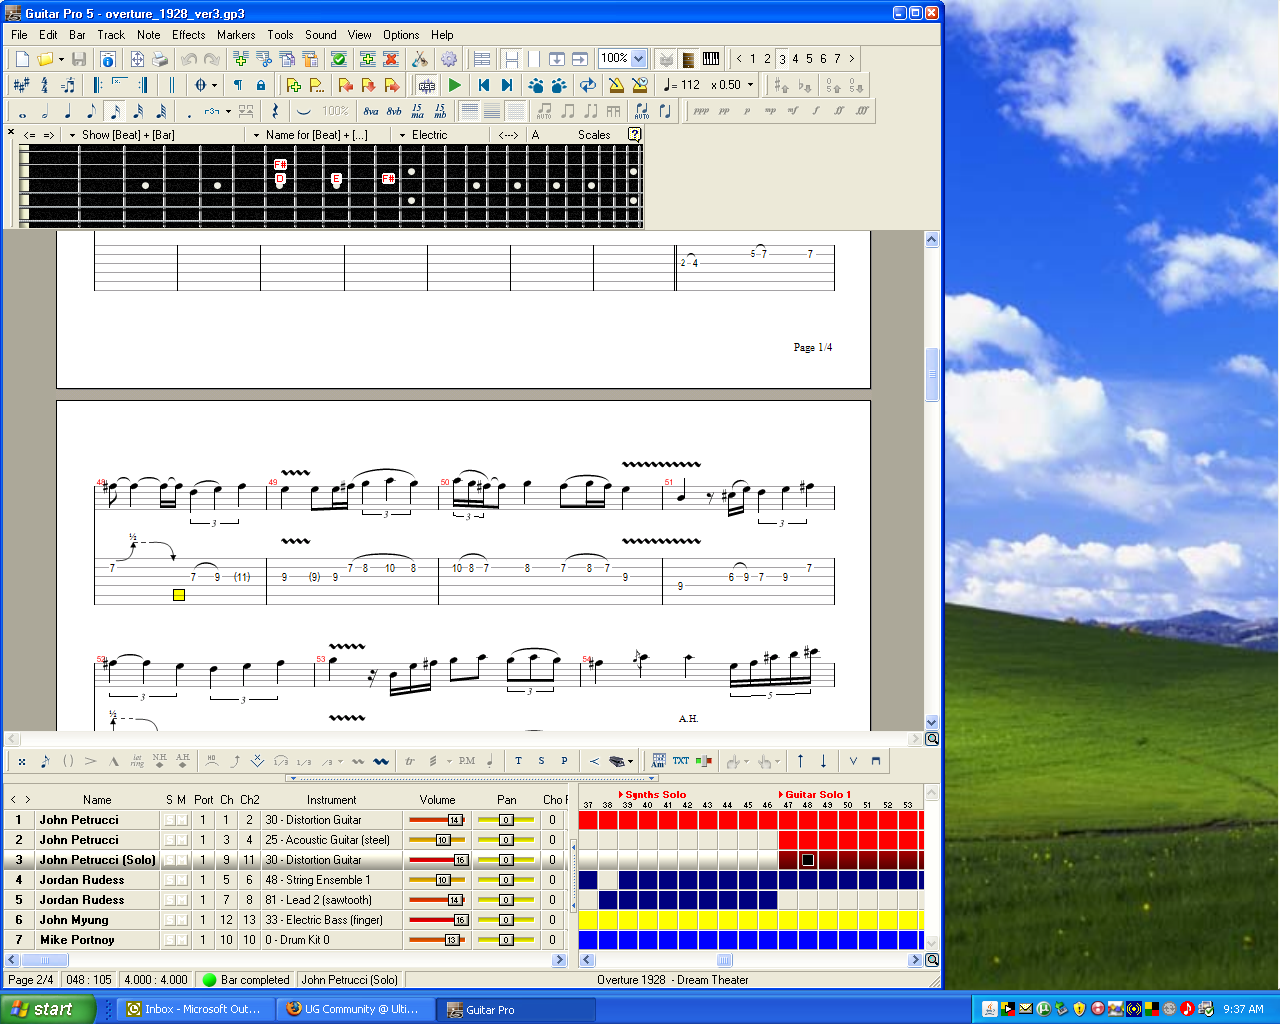Adjust volume slider for Acoustic Guitar track

coord(438,840)
